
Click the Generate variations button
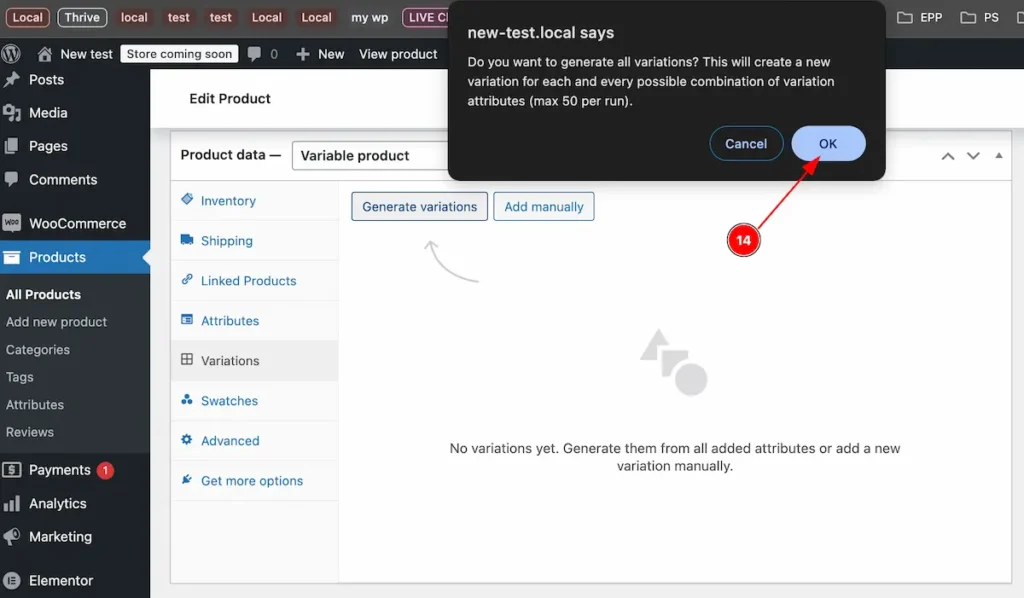(419, 206)
